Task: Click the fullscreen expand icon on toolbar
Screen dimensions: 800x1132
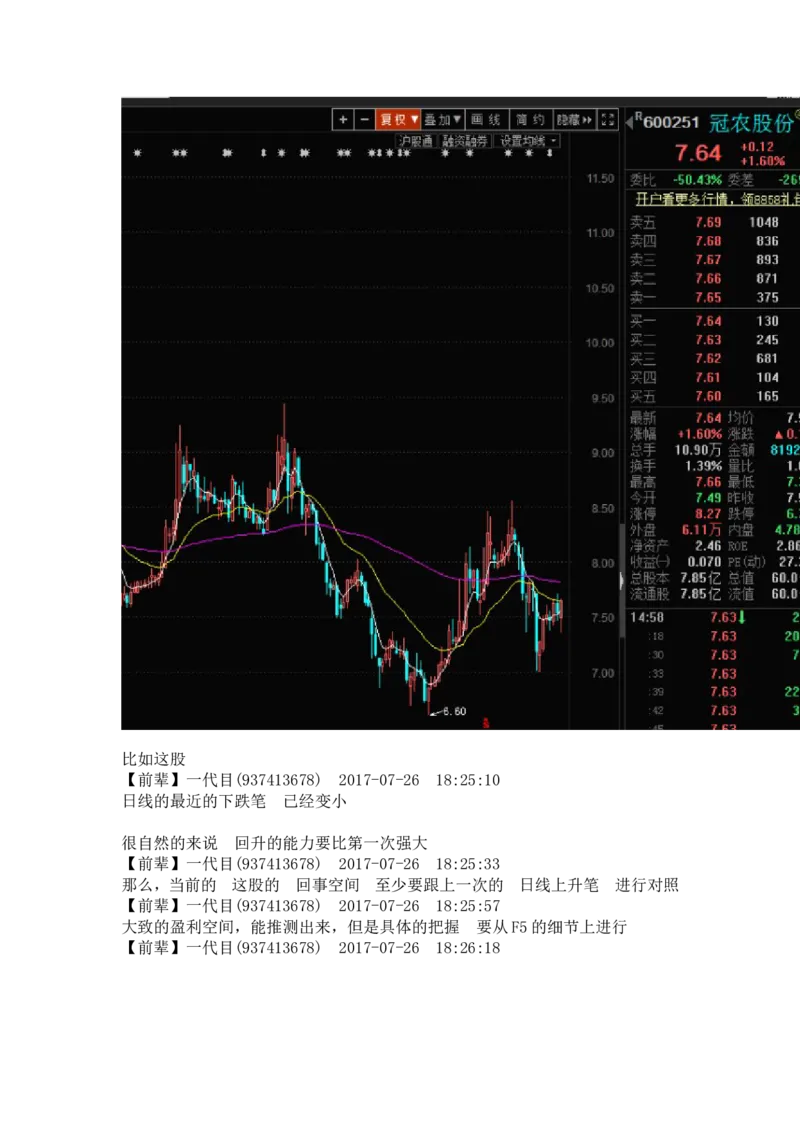Action: tap(606, 119)
